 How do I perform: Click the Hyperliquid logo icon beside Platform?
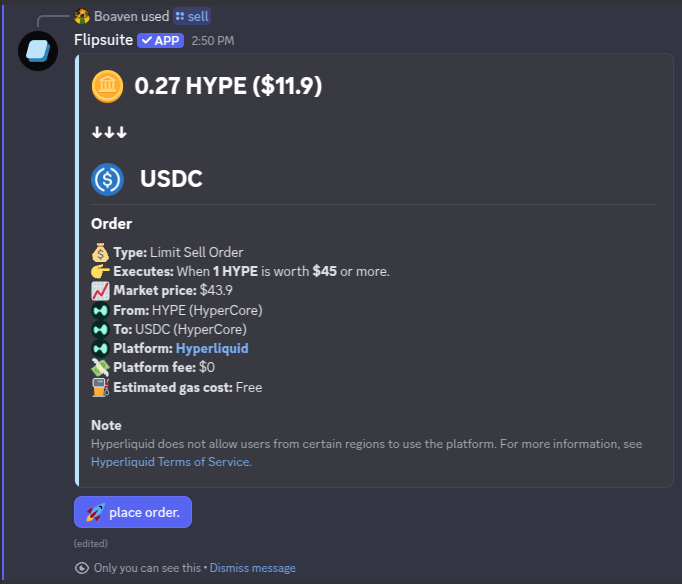(100, 349)
